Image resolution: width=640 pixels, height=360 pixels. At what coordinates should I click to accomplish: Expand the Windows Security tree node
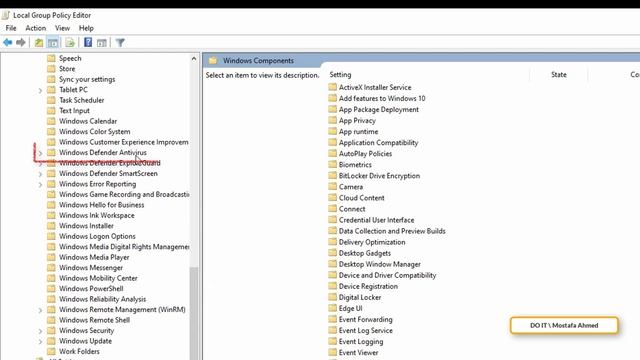pos(40,331)
